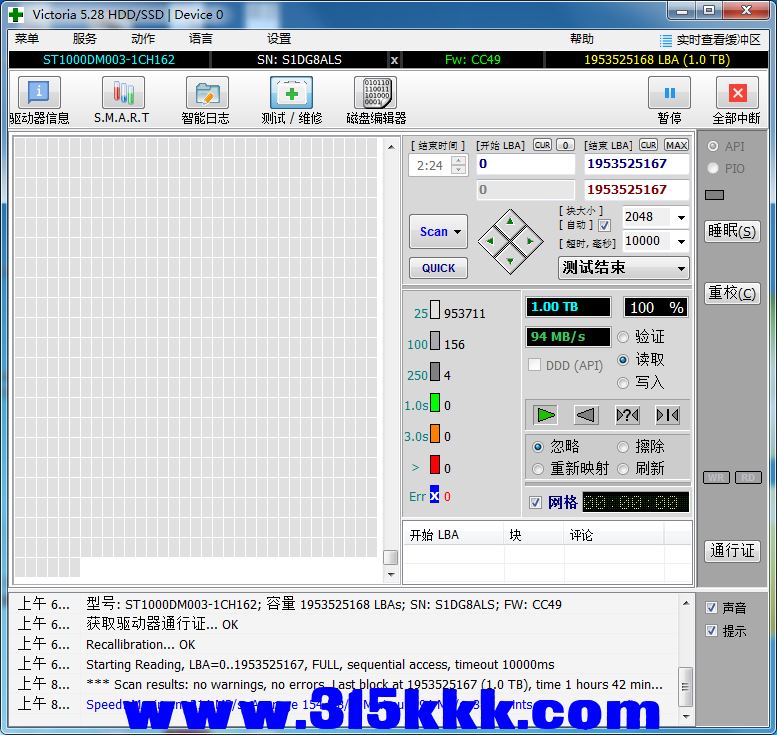Open the 帮助 menu

[582, 39]
